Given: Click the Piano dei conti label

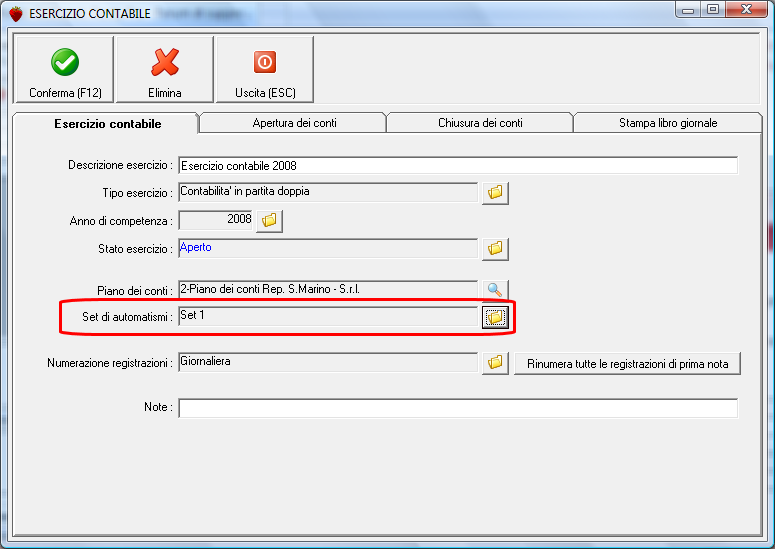Looking at the screenshot, I should 134,291.
